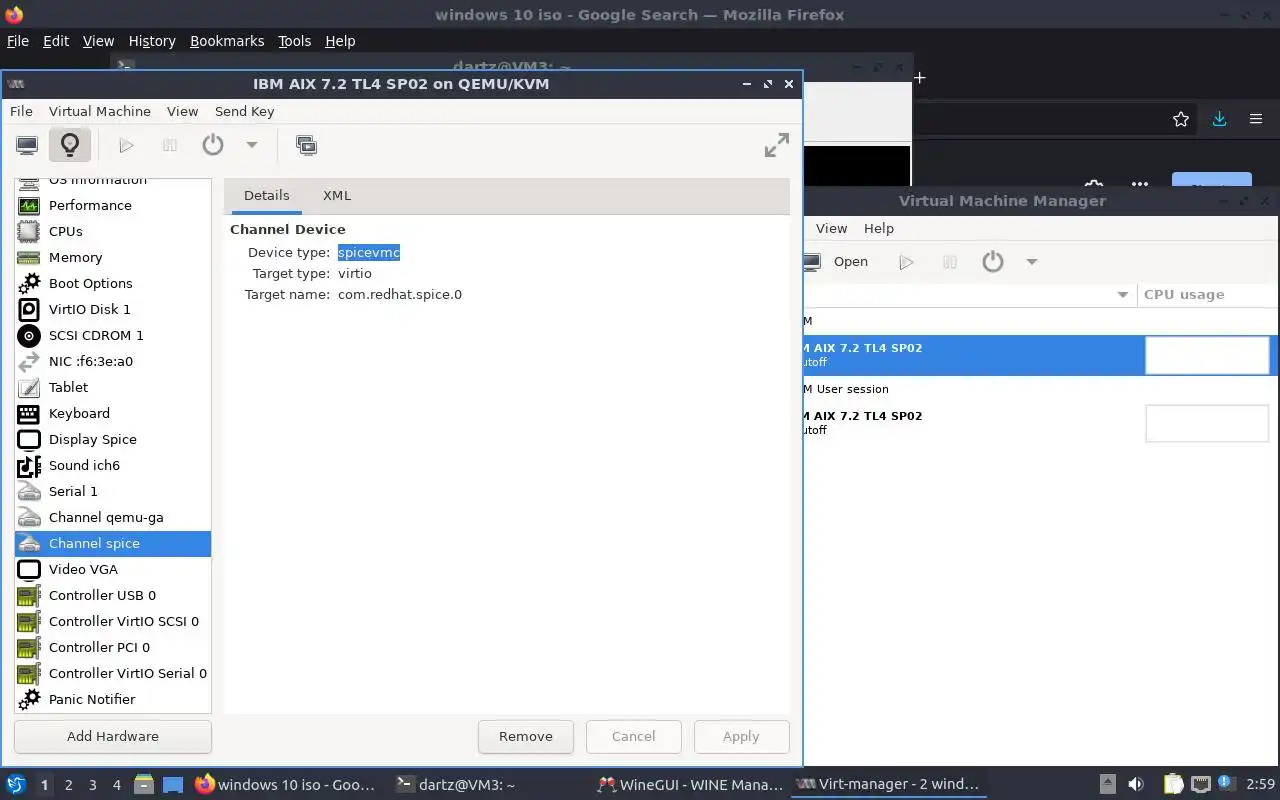This screenshot has width=1280, height=800.
Task: Select Video VGA device
Action: (x=113, y=569)
